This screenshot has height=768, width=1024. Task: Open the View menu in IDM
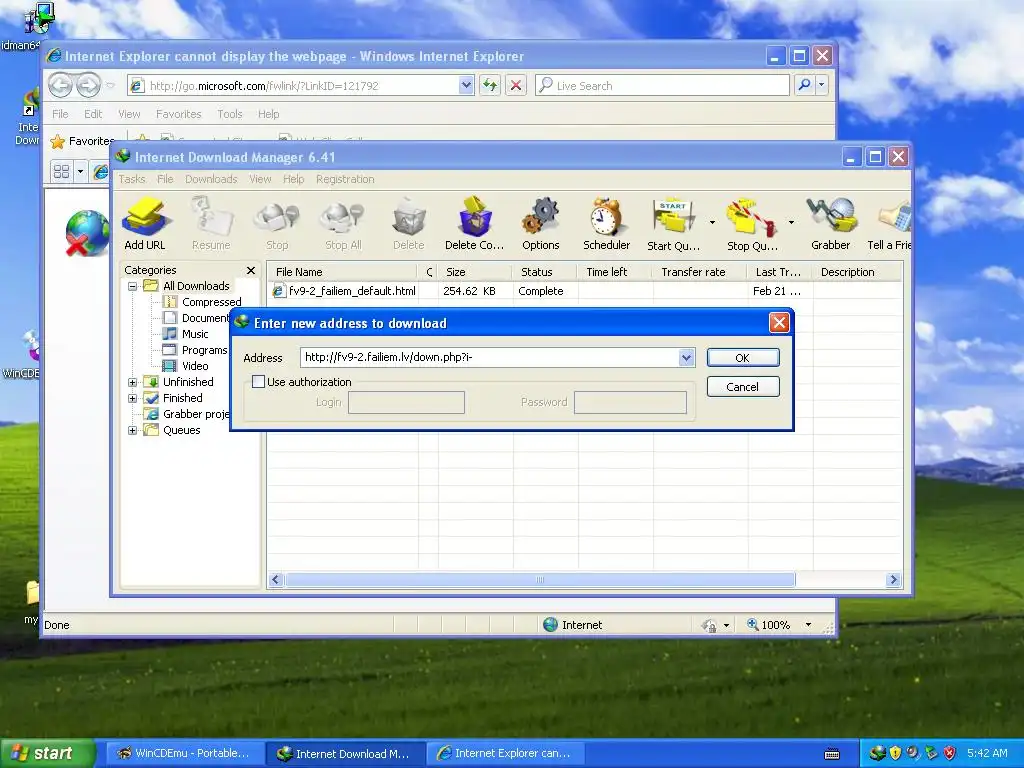pyautogui.click(x=260, y=179)
